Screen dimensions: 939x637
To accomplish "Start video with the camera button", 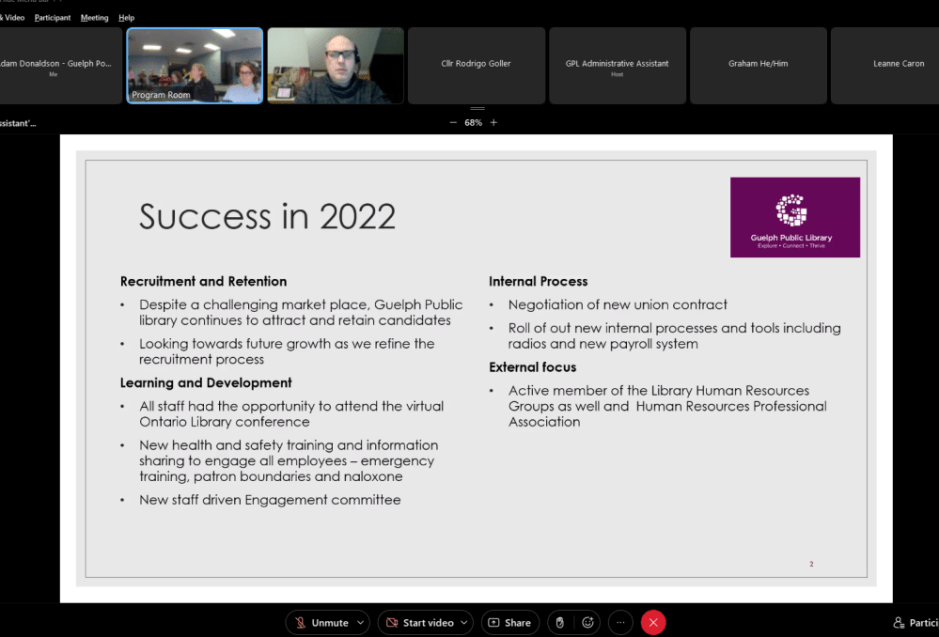I will click(x=419, y=623).
